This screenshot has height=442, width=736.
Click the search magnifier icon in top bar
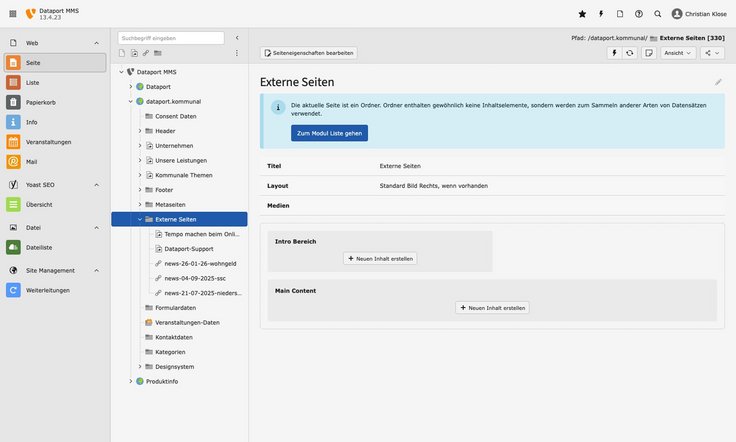[658, 14]
